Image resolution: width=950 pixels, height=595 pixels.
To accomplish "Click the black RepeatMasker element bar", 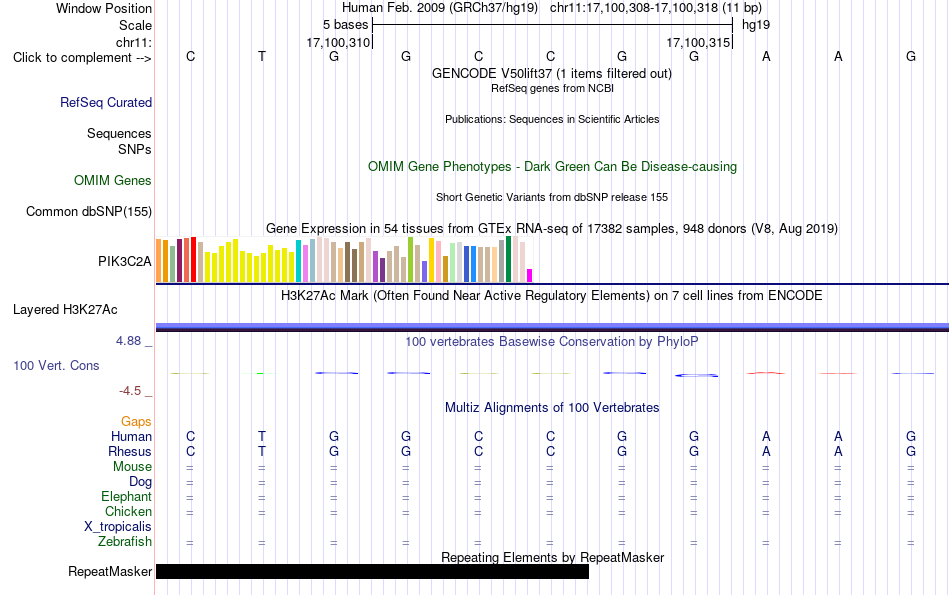I will click(x=372, y=571).
